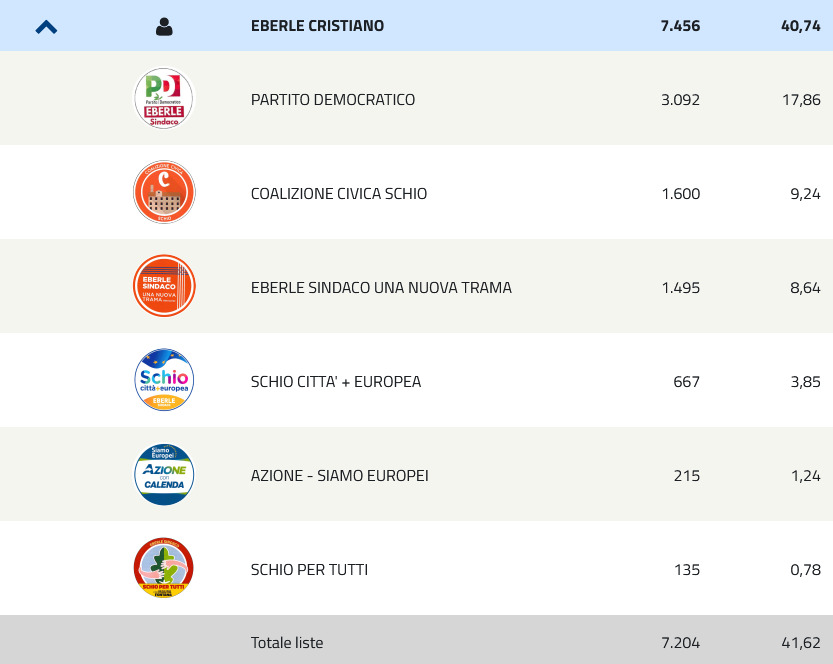Screen dimensions: 833x664
Task: Select the Coalizione Civica Schio emblem
Action: click(164, 192)
